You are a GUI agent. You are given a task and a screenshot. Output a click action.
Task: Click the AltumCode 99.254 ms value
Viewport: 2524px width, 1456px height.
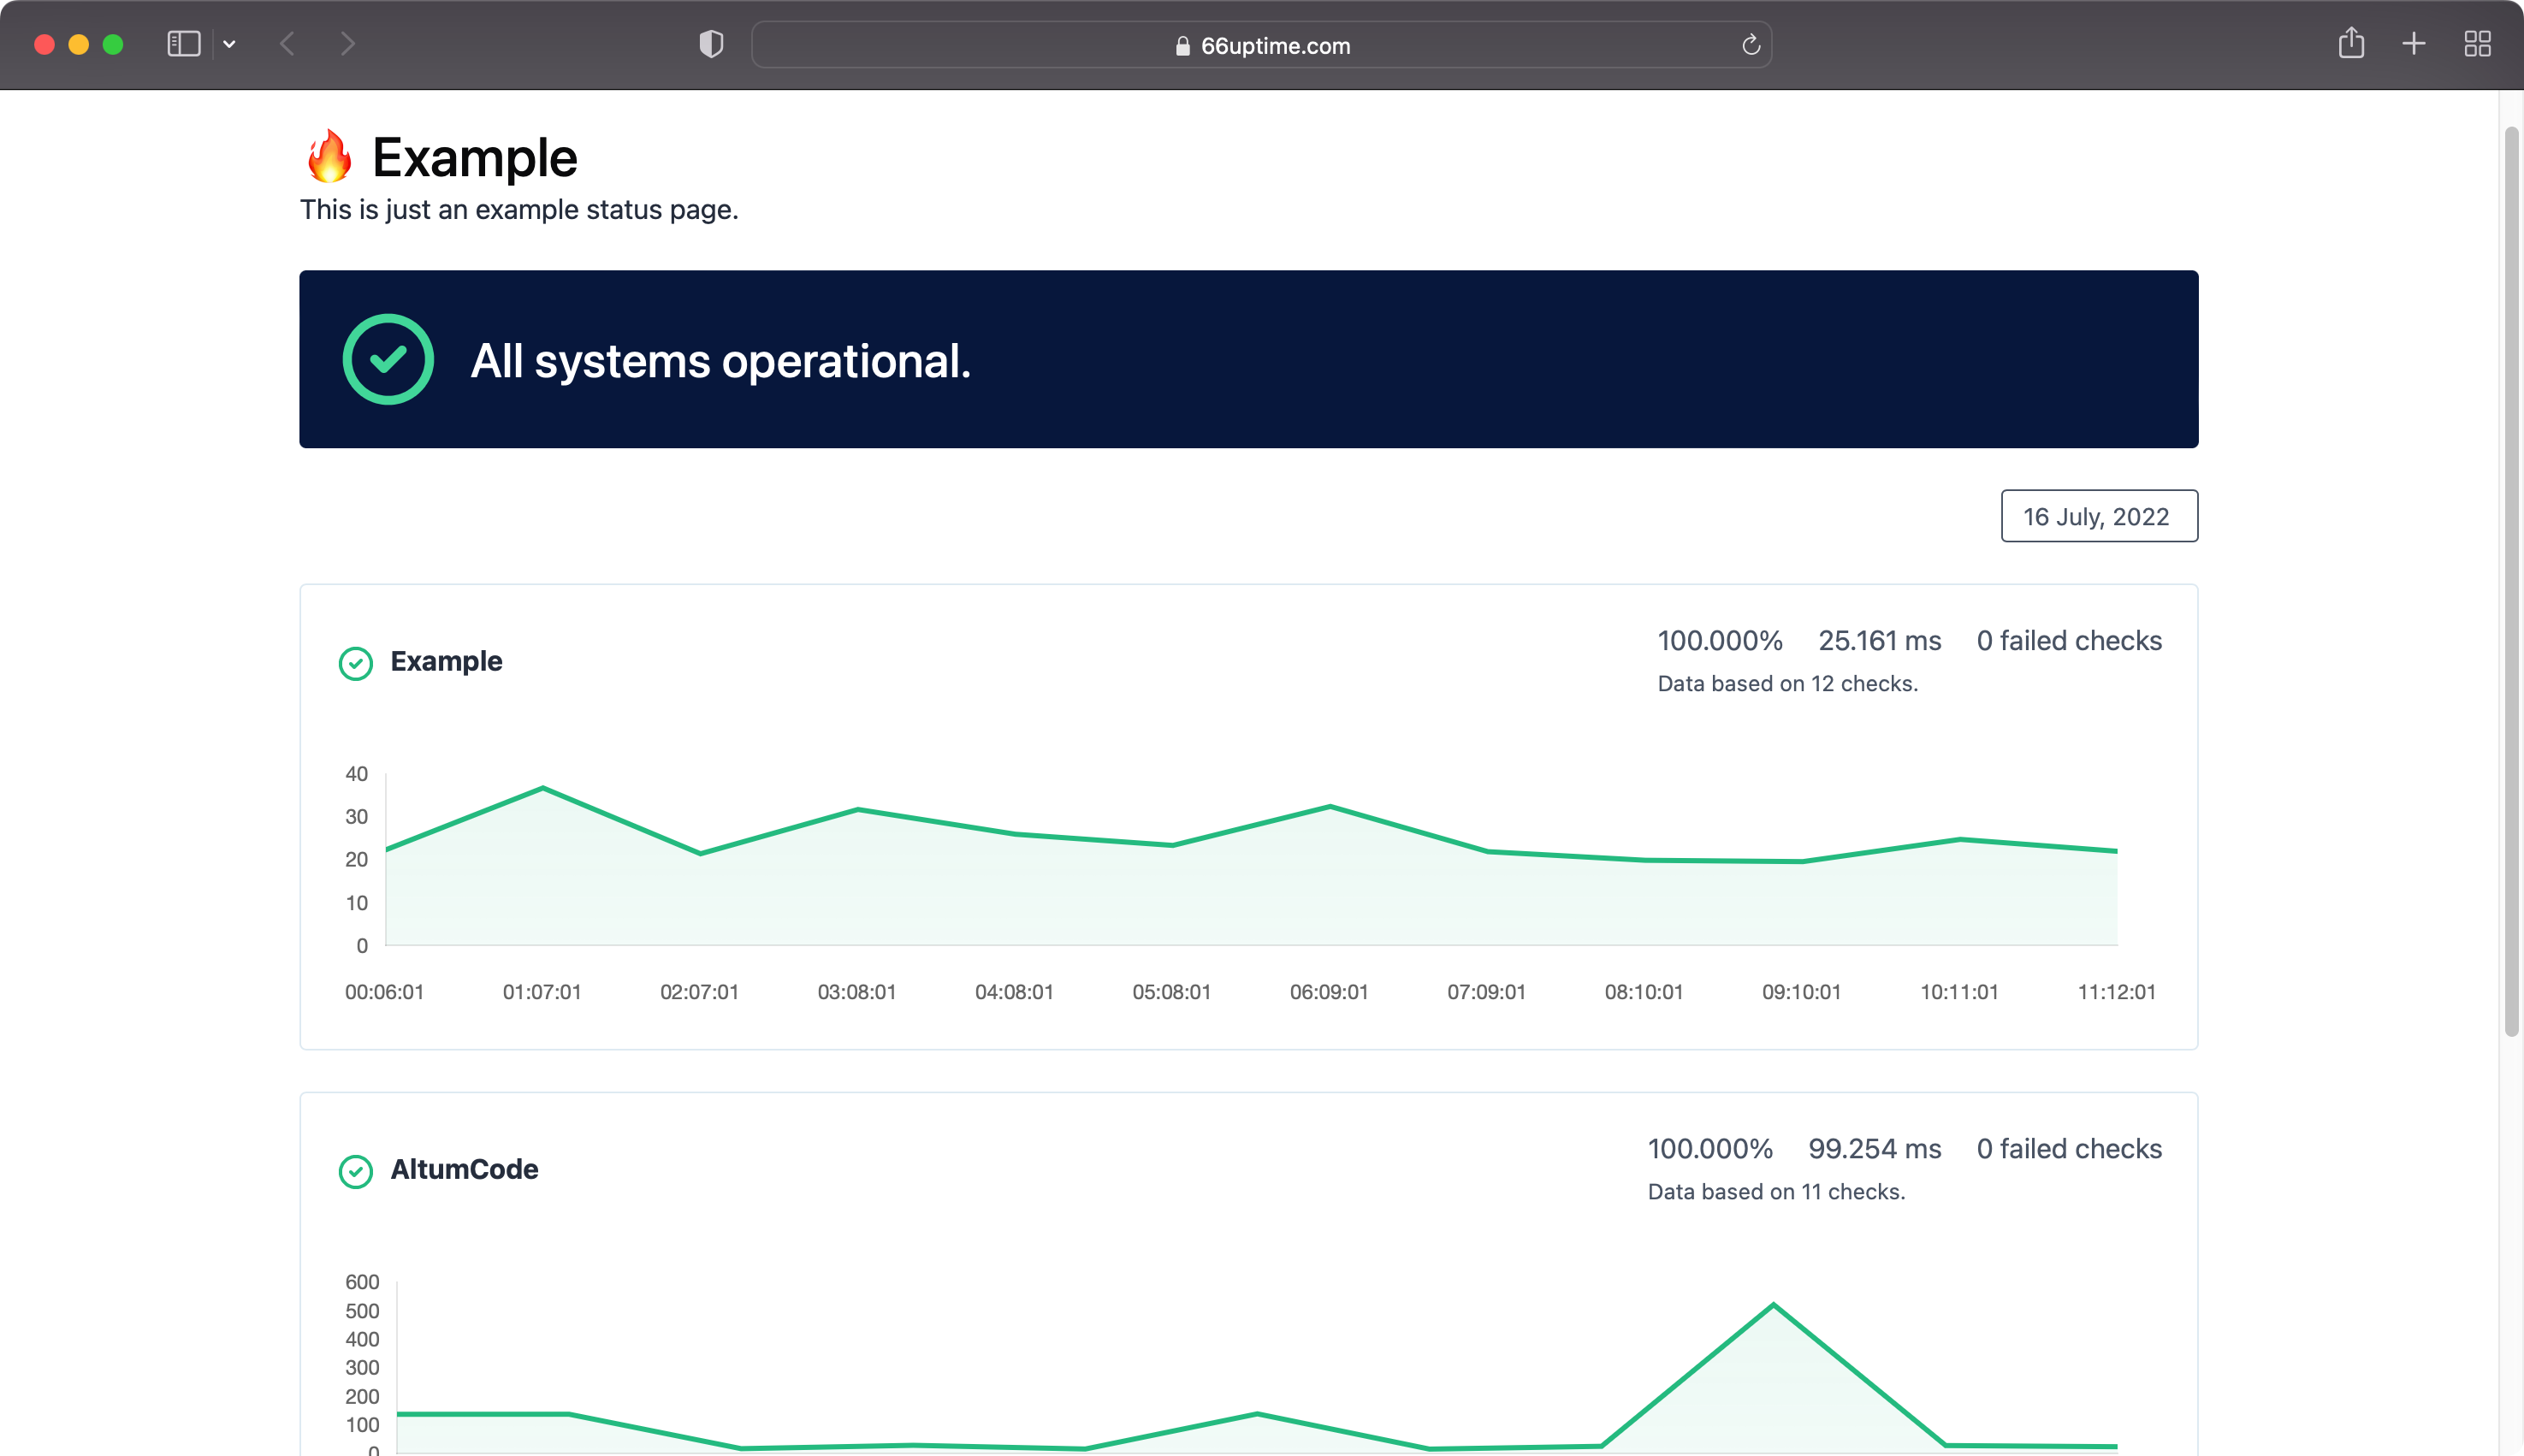click(x=1874, y=1149)
